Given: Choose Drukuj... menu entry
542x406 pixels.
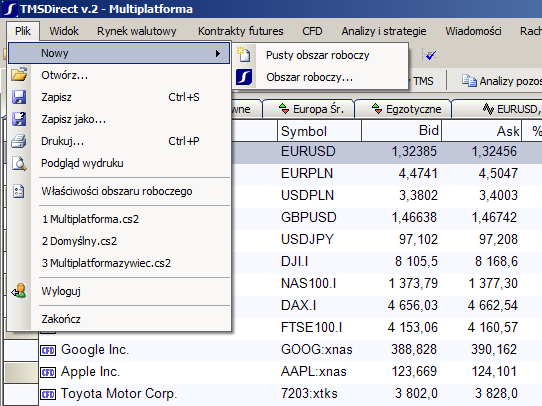Looking at the screenshot, I should pos(119,141).
